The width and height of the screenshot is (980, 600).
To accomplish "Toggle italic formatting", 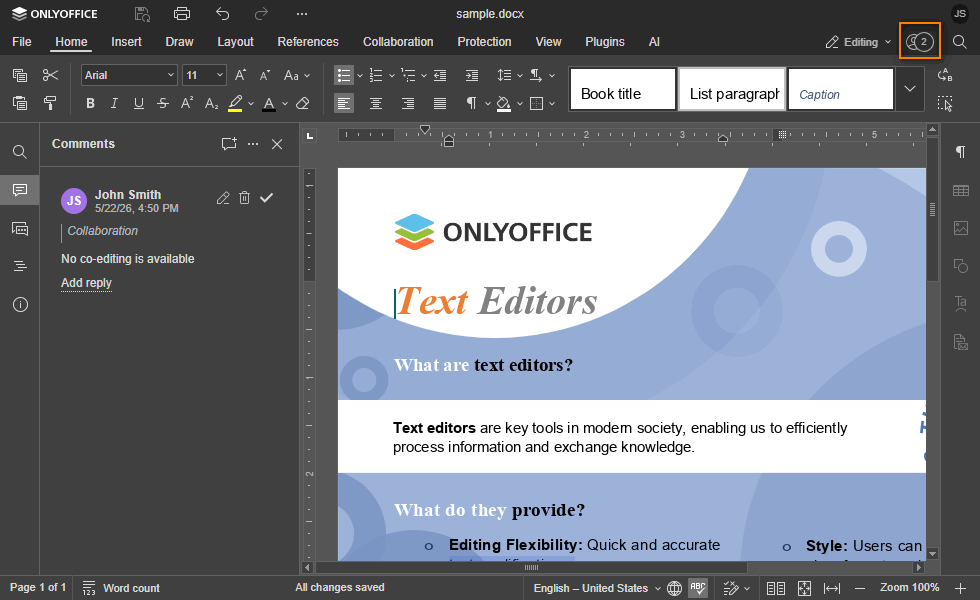I will [114, 103].
